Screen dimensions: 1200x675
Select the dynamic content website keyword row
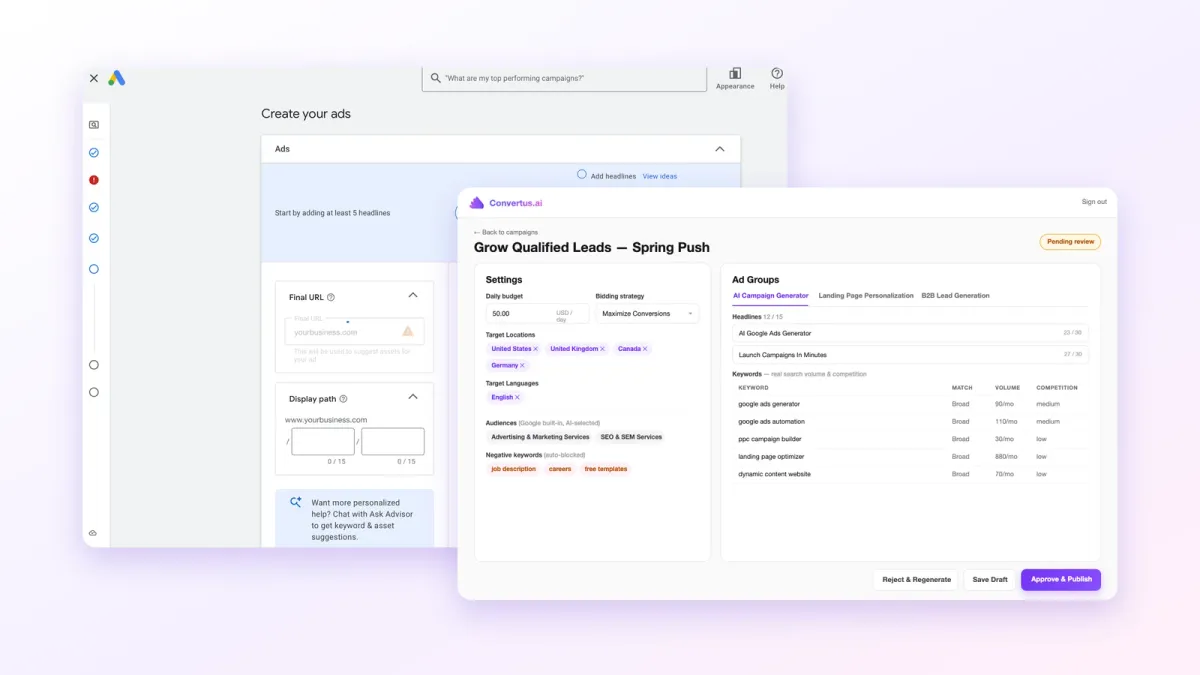(910, 474)
